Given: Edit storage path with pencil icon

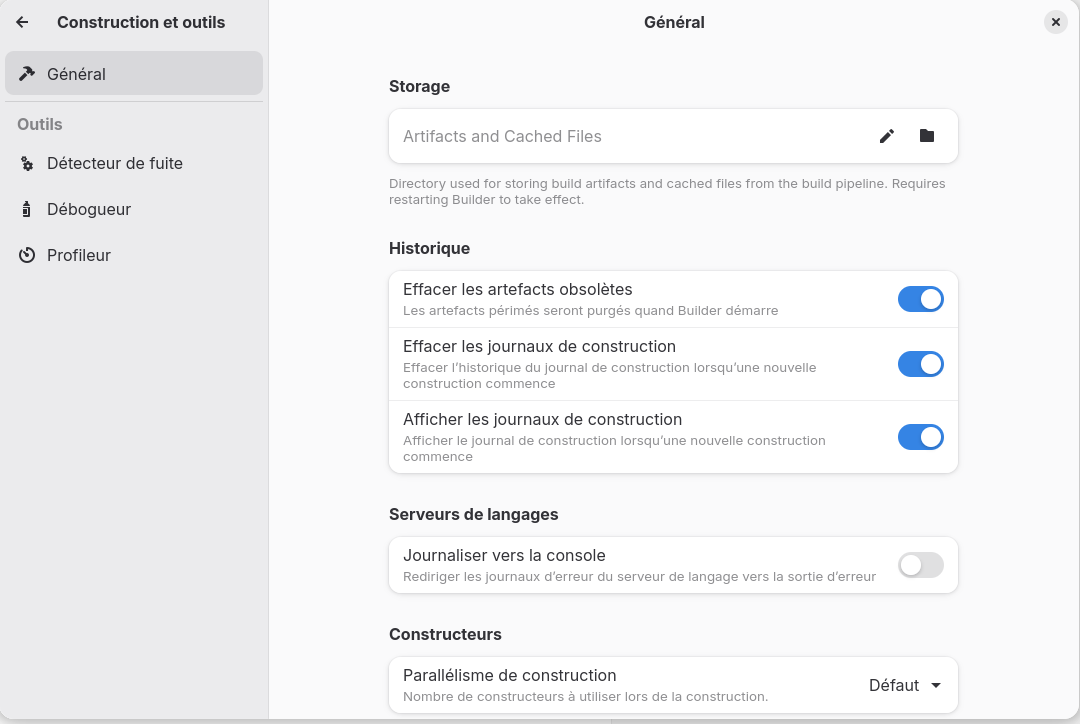Looking at the screenshot, I should [887, 136].
